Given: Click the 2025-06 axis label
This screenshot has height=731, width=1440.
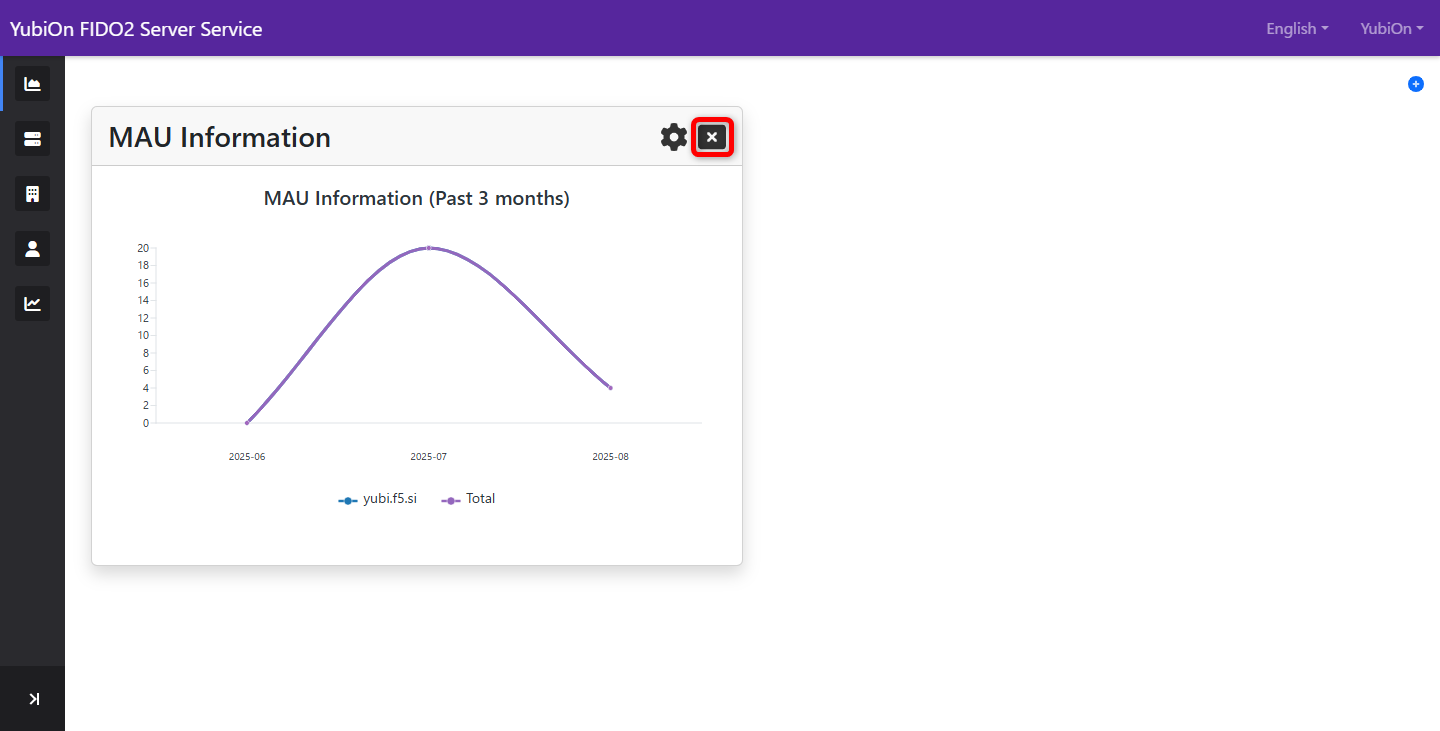Looking at the screenshot, I should click(247, 457).
